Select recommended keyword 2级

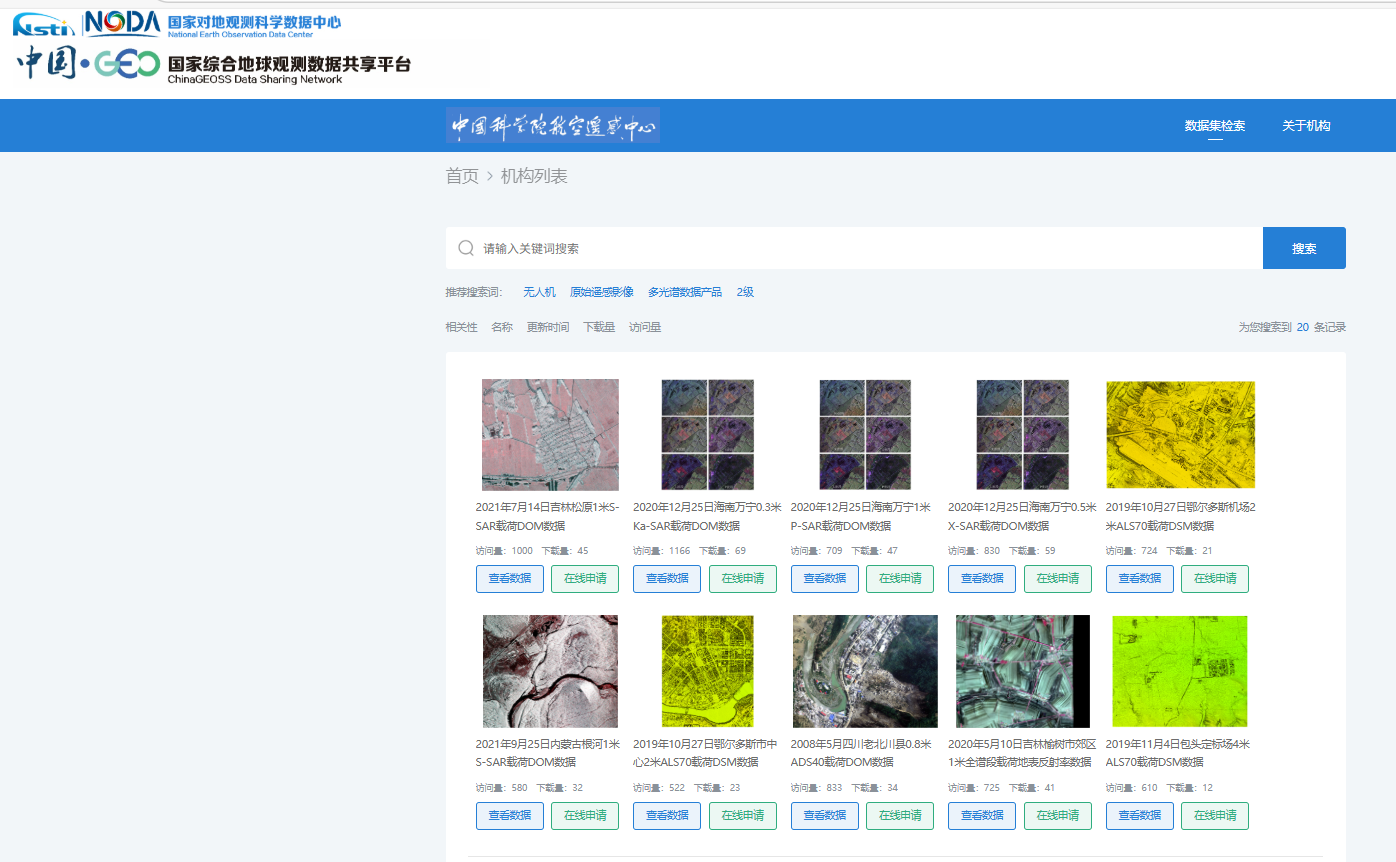click(x=744, y=291)
